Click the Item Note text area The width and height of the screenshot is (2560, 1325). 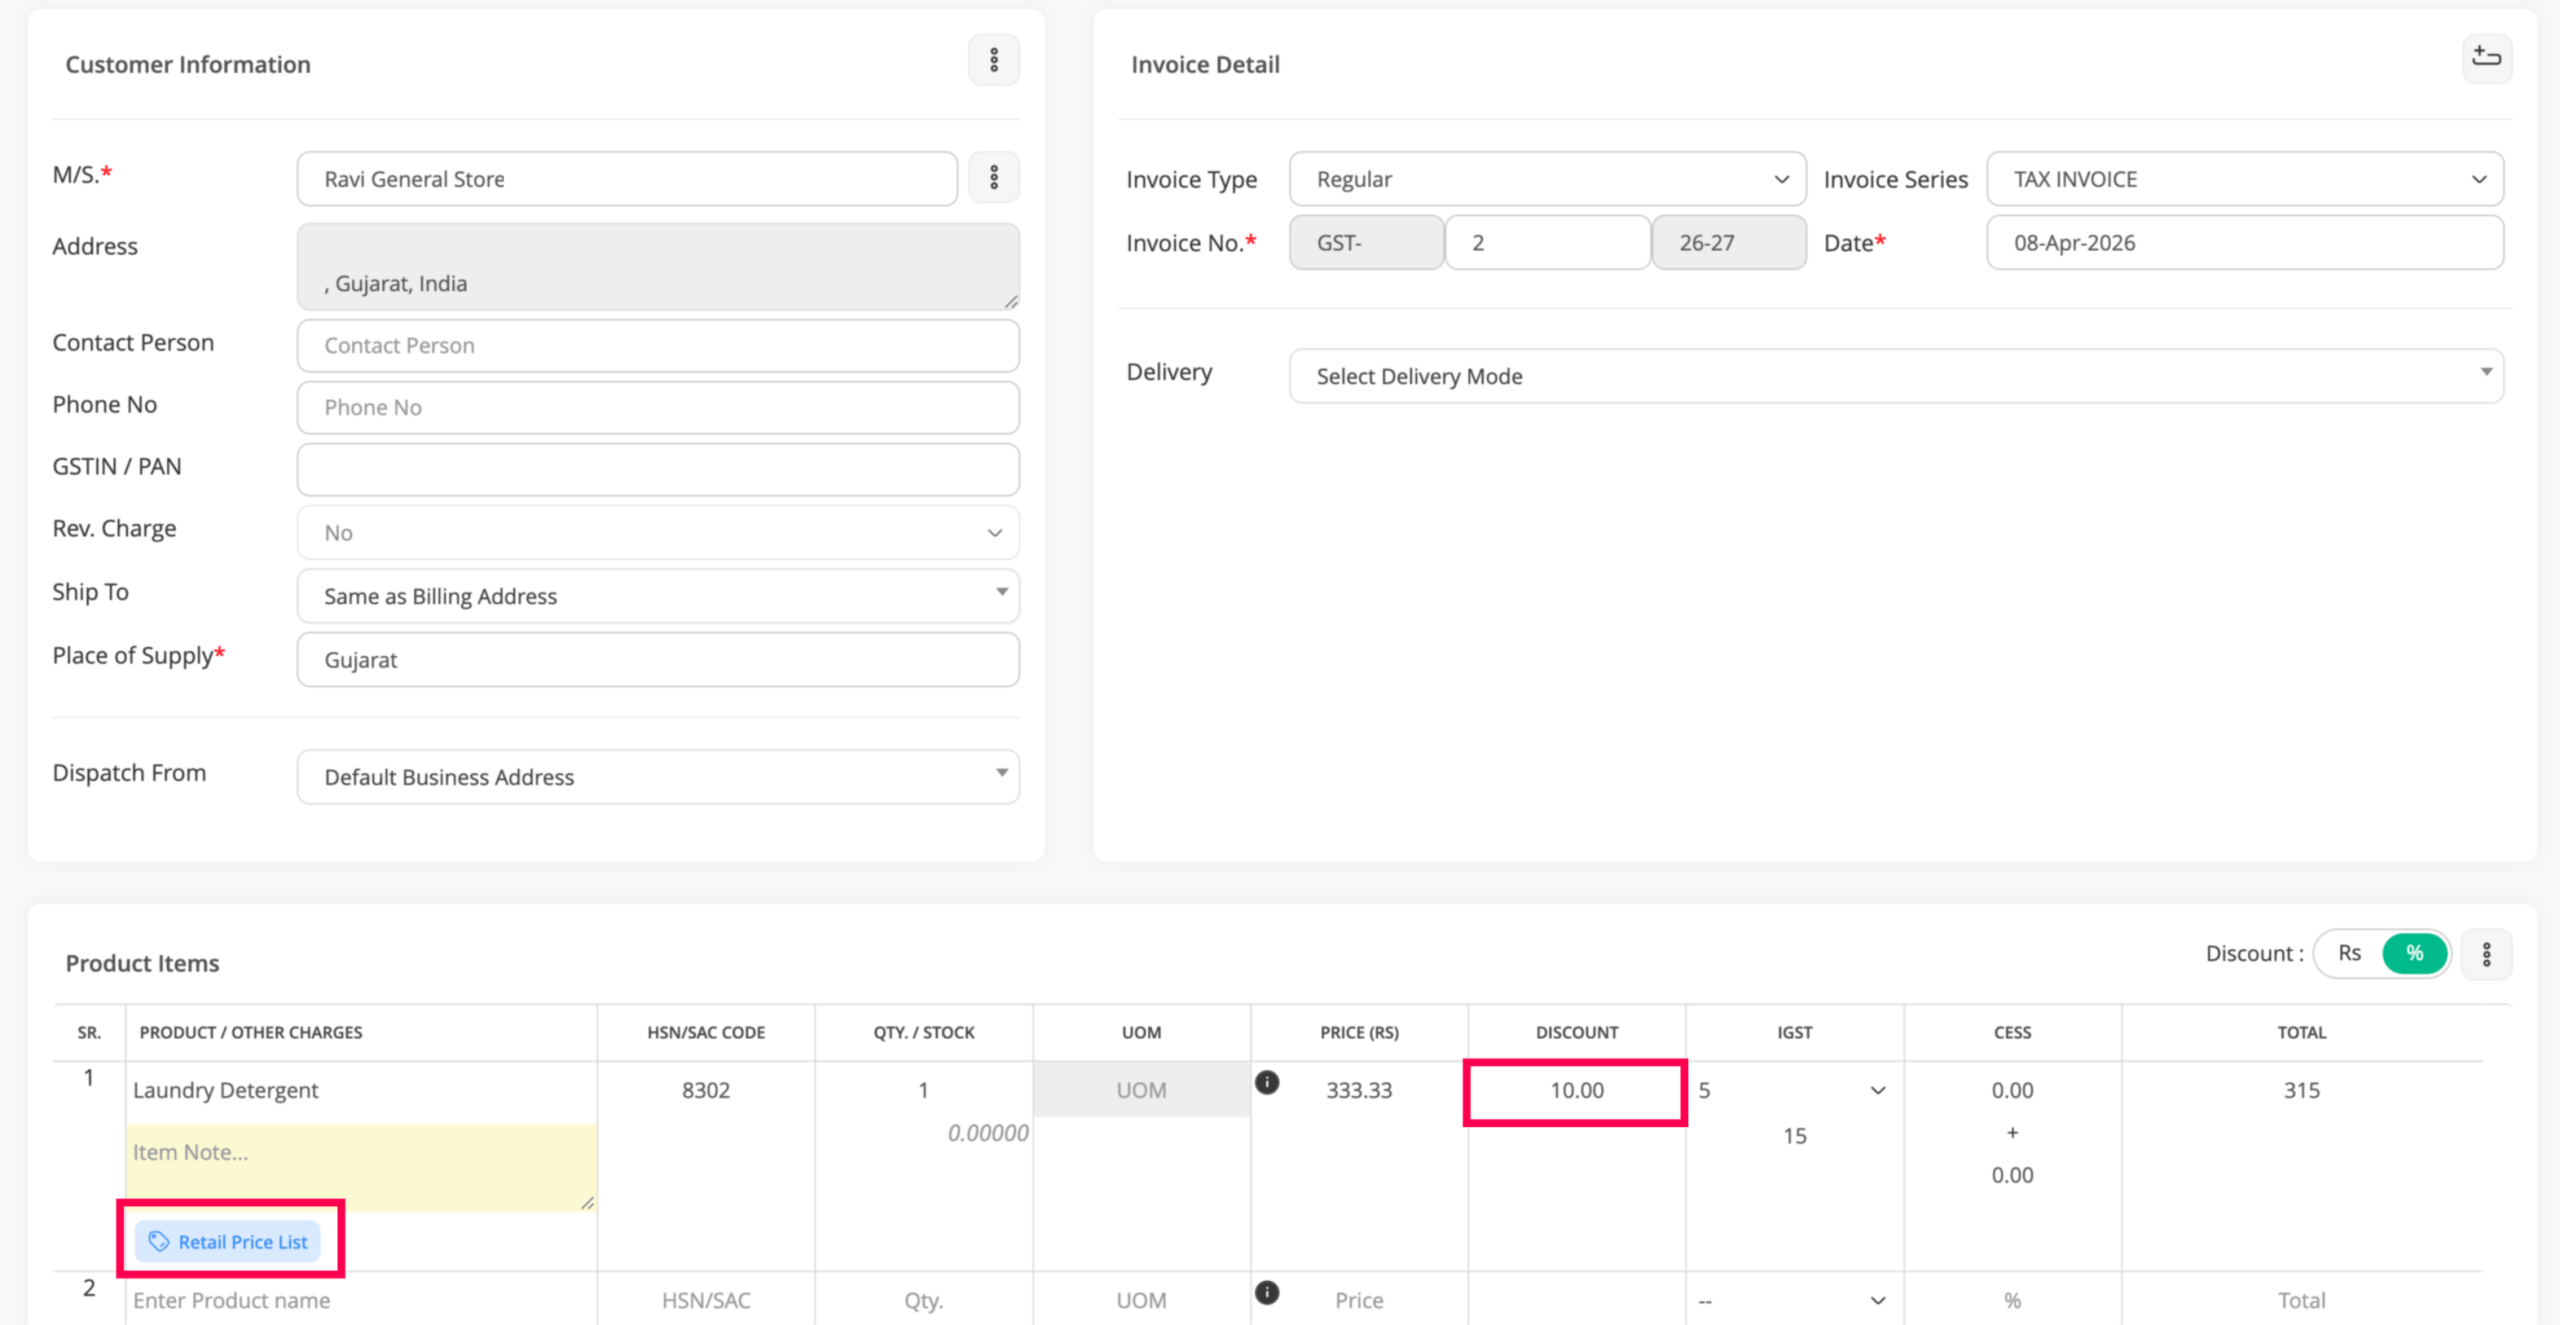[x=360, y=1166]
